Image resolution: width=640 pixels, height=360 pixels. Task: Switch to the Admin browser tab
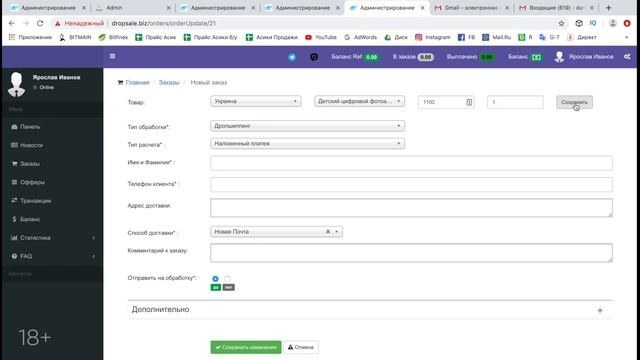133,8
